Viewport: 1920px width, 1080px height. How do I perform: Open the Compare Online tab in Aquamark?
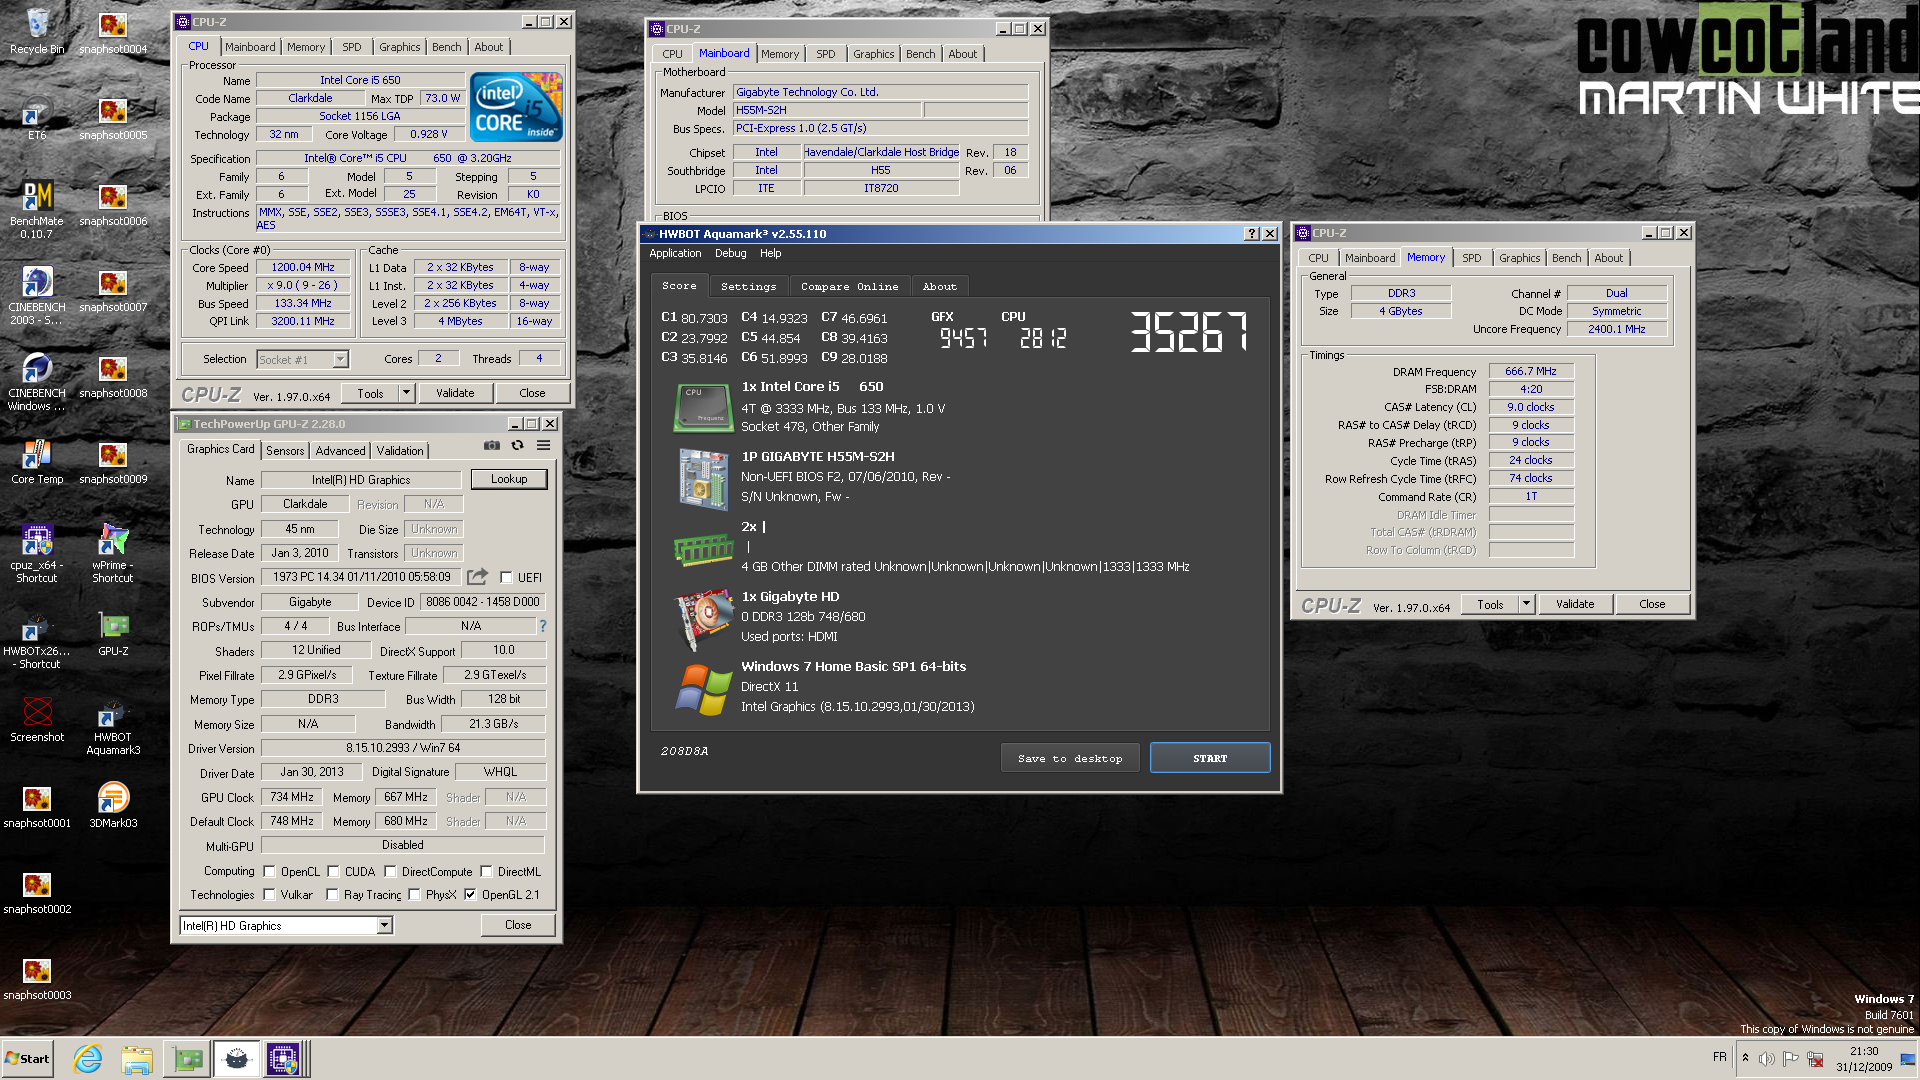pyautogui.click(x=849, y=286)
